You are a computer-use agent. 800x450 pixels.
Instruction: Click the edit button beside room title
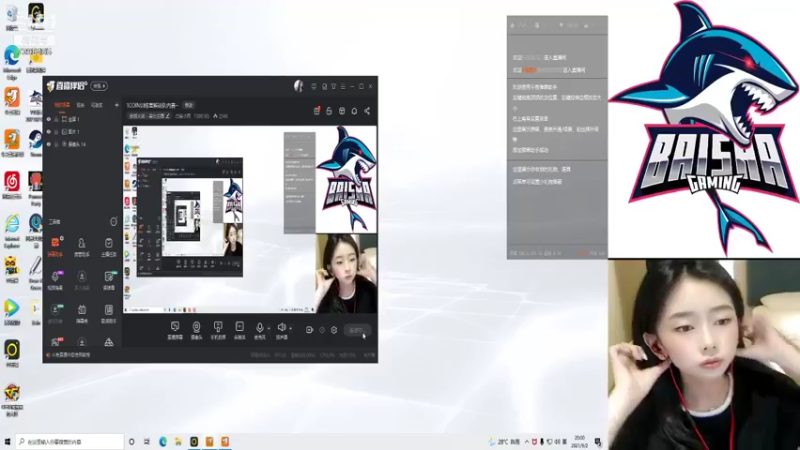click(x=189, y=105)
